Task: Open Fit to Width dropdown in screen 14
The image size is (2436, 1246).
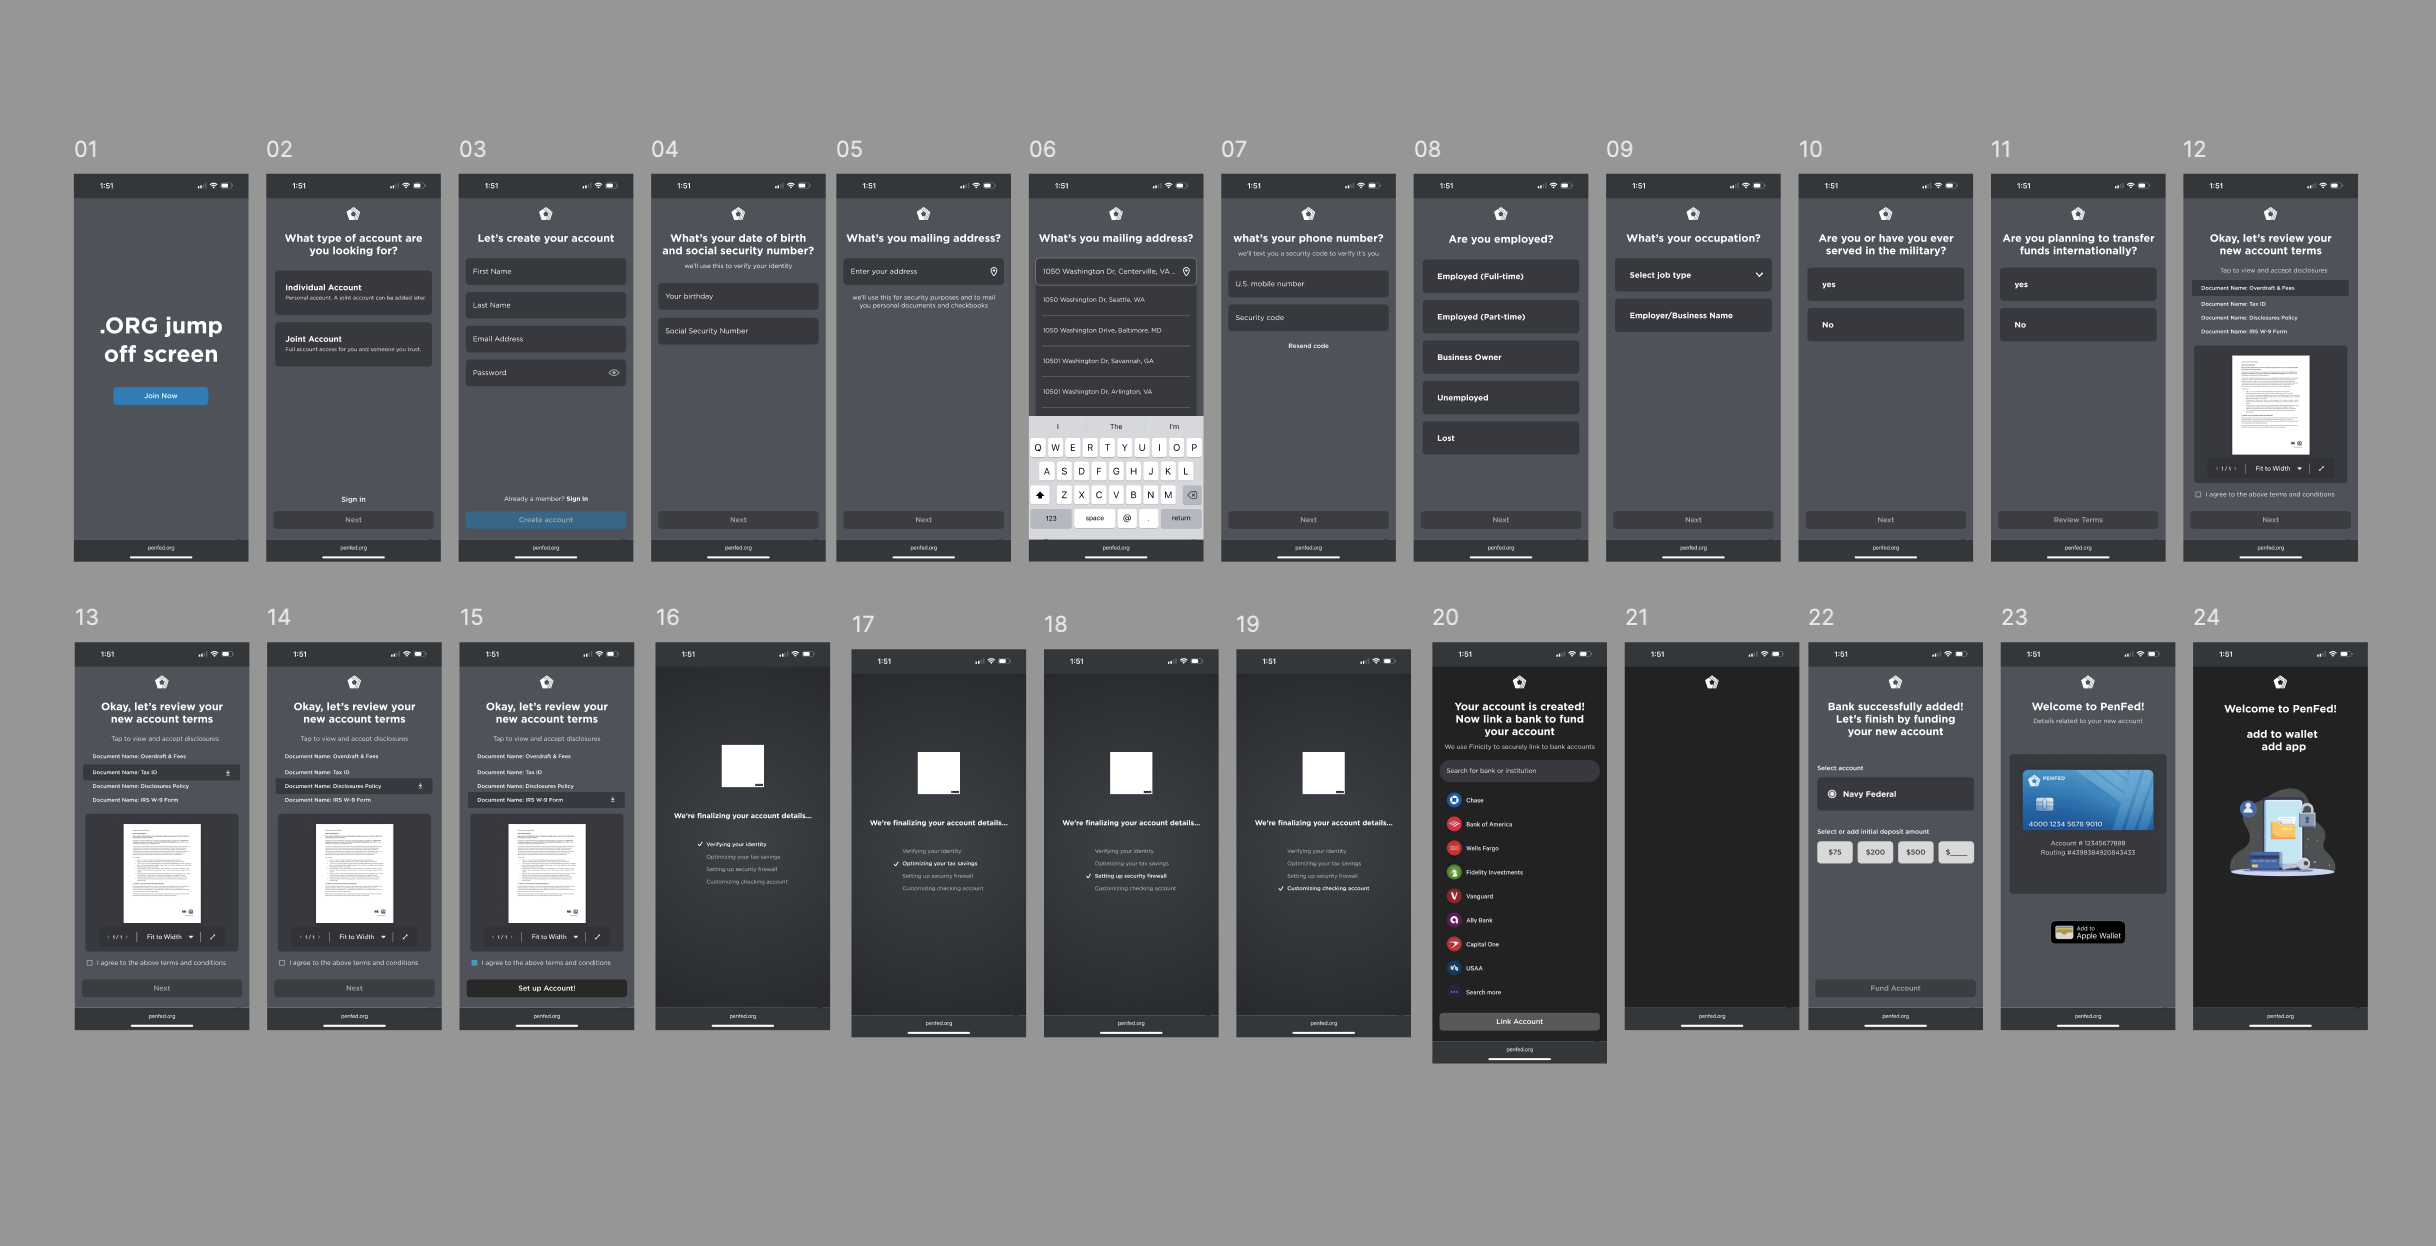Action: (x=362, y=937)
